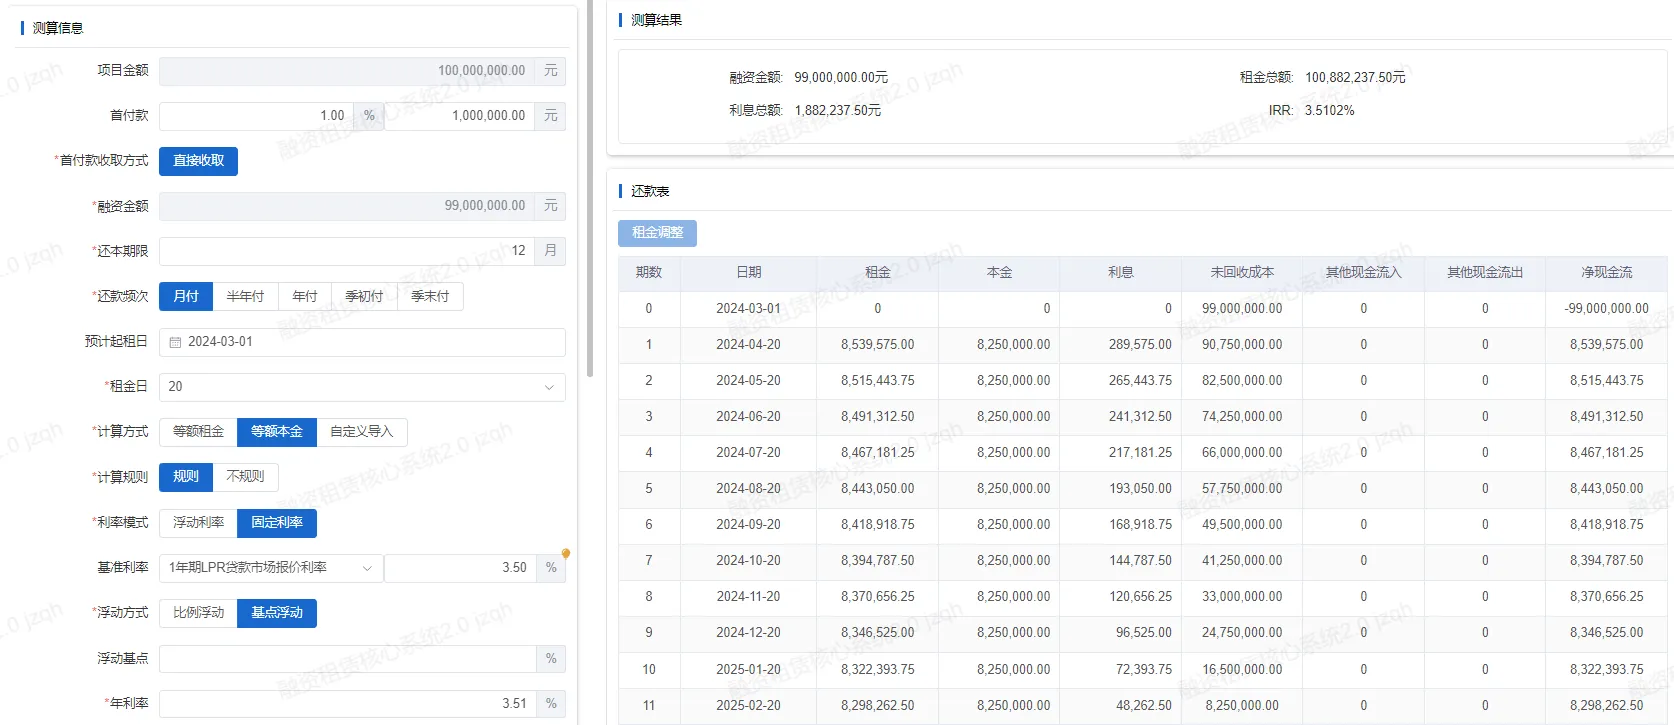The image size is (1674, 725).
Task: Click into the 浮动基点 input field
Action: click(347, 659)
